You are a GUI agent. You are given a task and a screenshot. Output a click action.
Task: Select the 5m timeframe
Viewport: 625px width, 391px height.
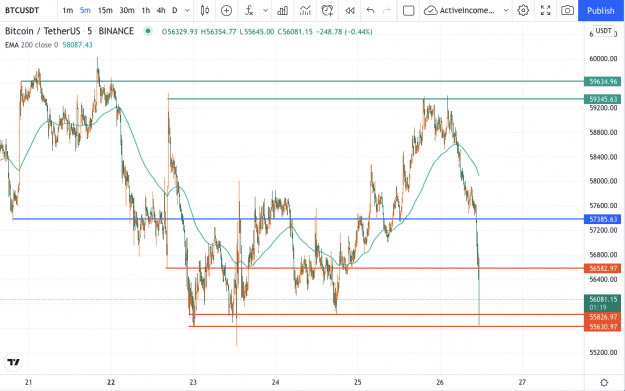(x=85, y=10)
